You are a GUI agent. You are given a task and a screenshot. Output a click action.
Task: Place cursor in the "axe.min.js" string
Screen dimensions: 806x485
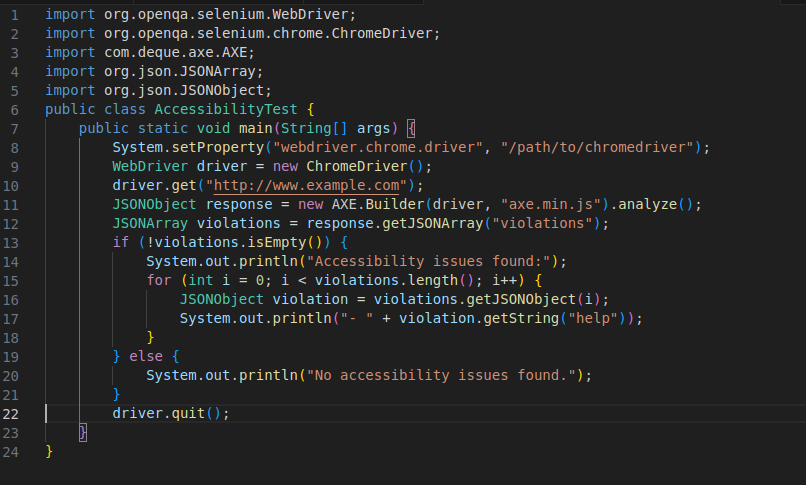tap(547, 204)
